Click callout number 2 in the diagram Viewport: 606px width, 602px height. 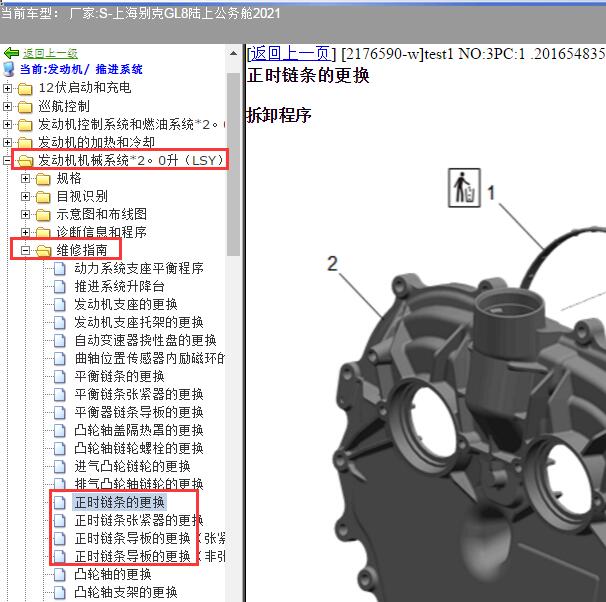click(x=332, y=264)
